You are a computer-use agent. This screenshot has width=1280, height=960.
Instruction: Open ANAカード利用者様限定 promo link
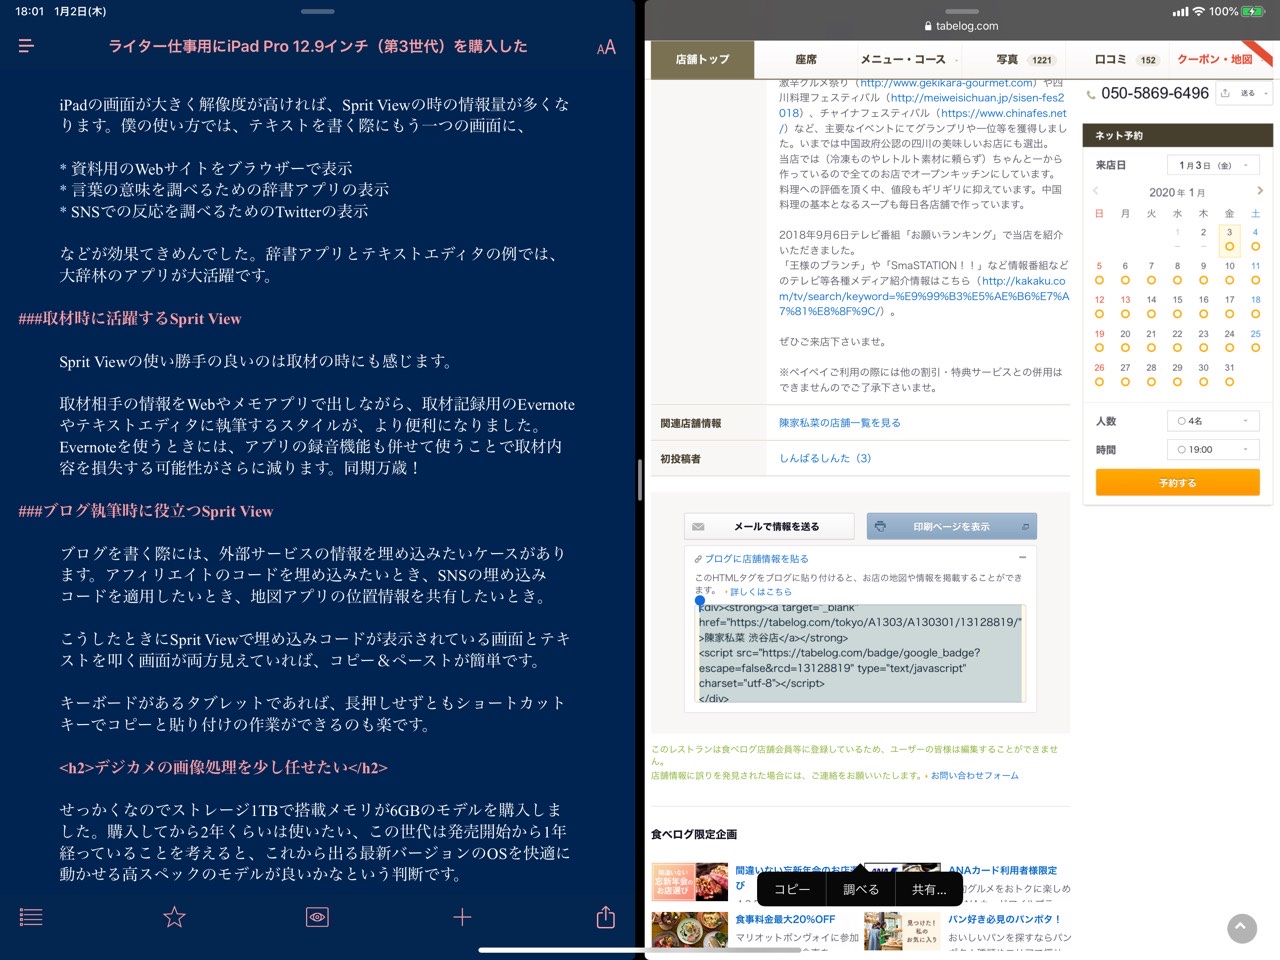click(1002, 870)
